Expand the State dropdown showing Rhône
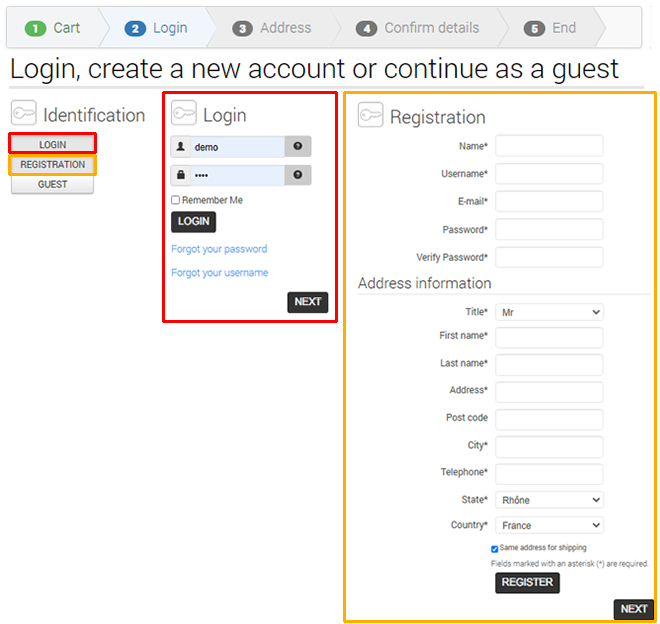Image resolution: width=660 pixels, height=624 pixels. click(549, 500)
